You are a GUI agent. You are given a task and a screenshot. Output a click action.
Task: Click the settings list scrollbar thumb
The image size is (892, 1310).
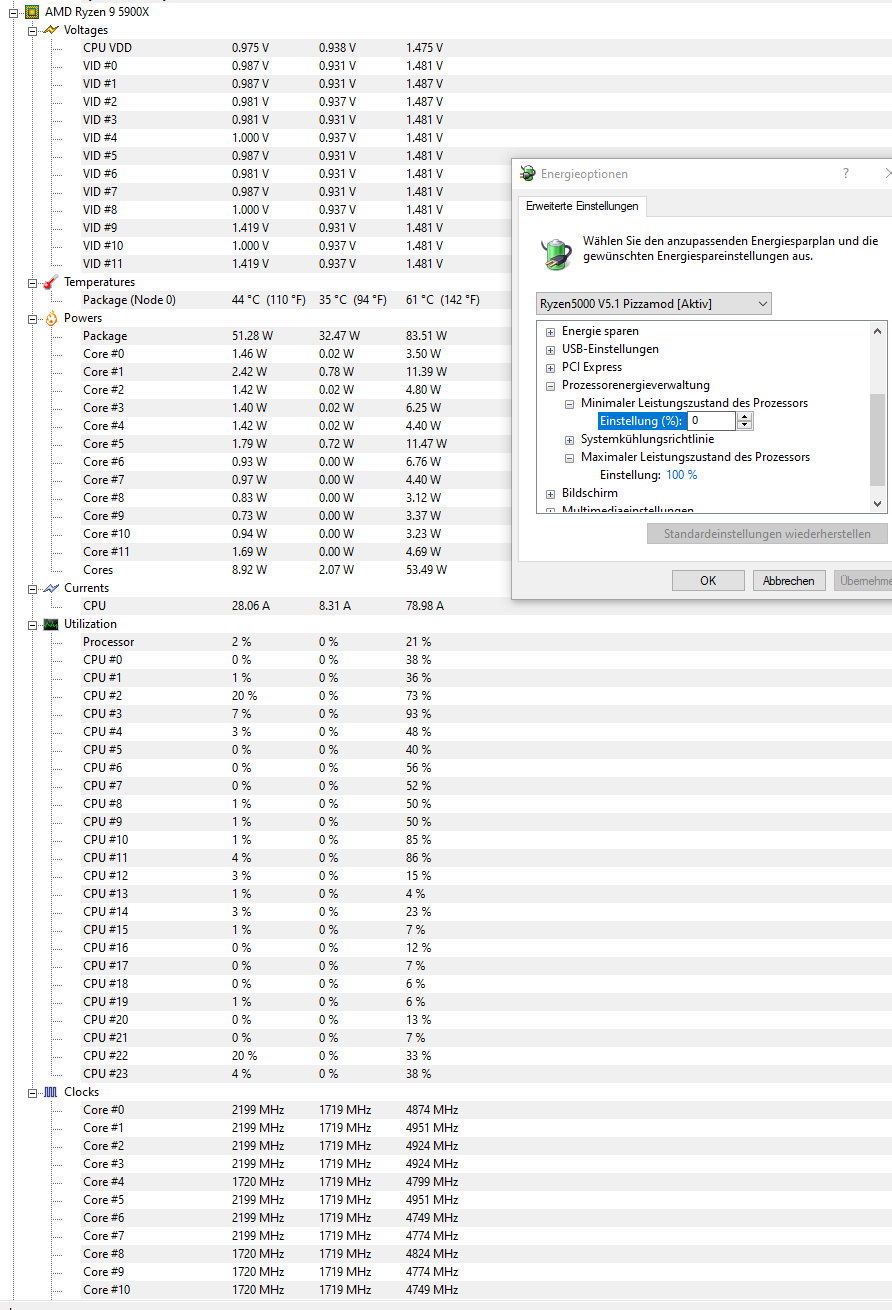(878, 440)
